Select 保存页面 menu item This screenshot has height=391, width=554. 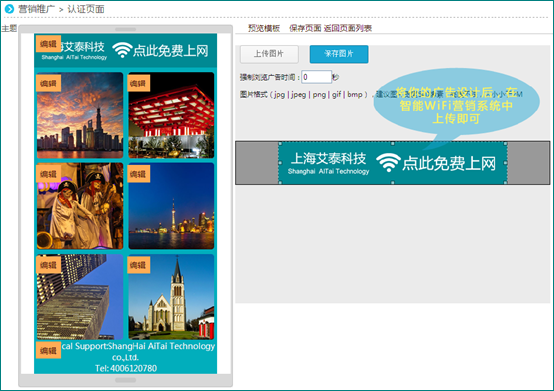tap(305, 28)
